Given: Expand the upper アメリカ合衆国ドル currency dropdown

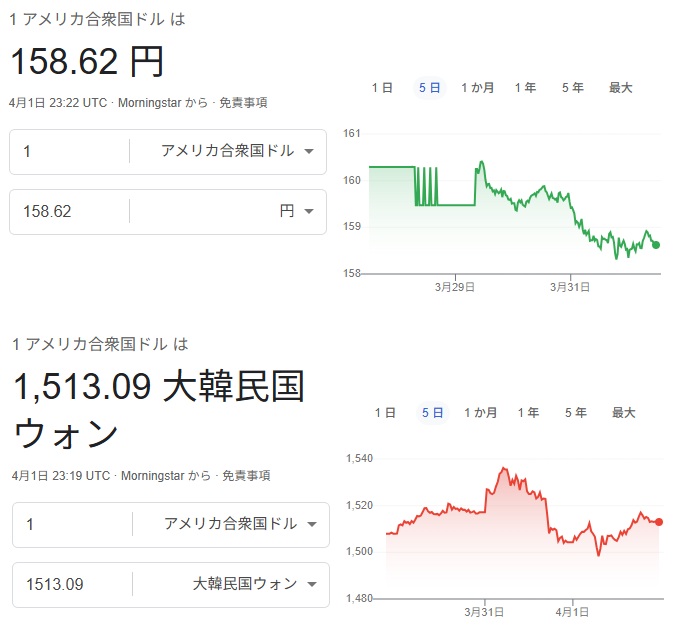Looking at the screenshot, I should (x=238, y=151).
